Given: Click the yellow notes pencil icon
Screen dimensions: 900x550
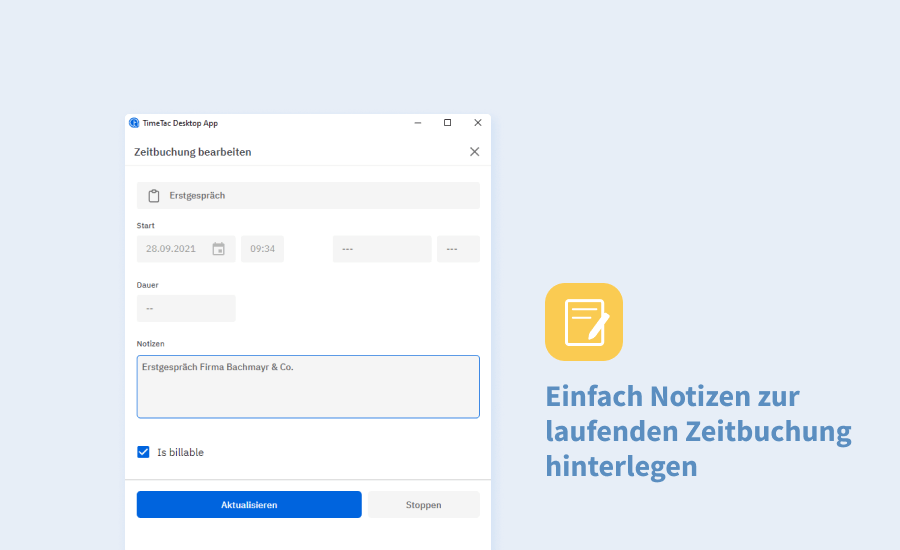Looking at the screenshot, I should (584, 322).
